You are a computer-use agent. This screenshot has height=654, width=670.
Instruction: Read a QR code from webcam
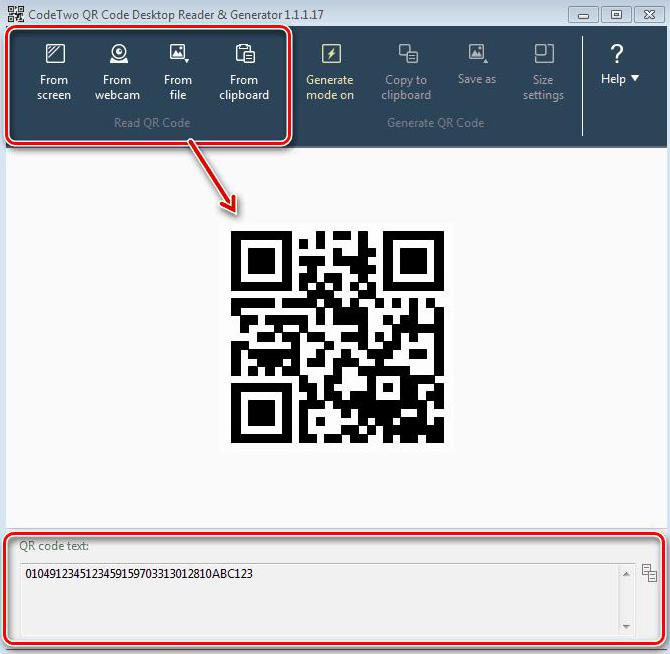[x=118, y=72]
